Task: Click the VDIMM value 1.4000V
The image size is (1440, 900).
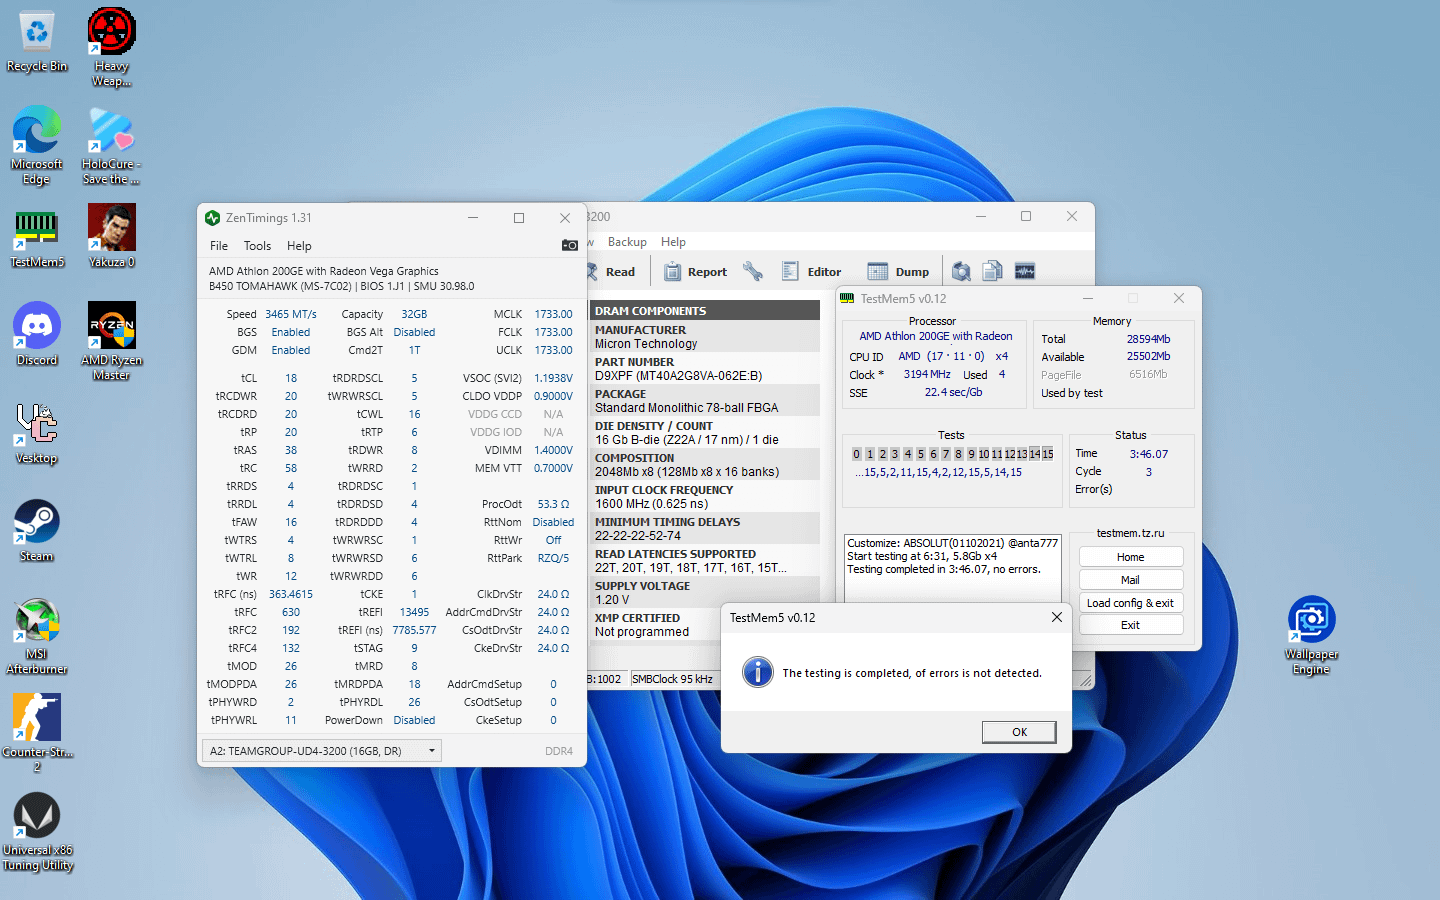Action: (553, 450)
